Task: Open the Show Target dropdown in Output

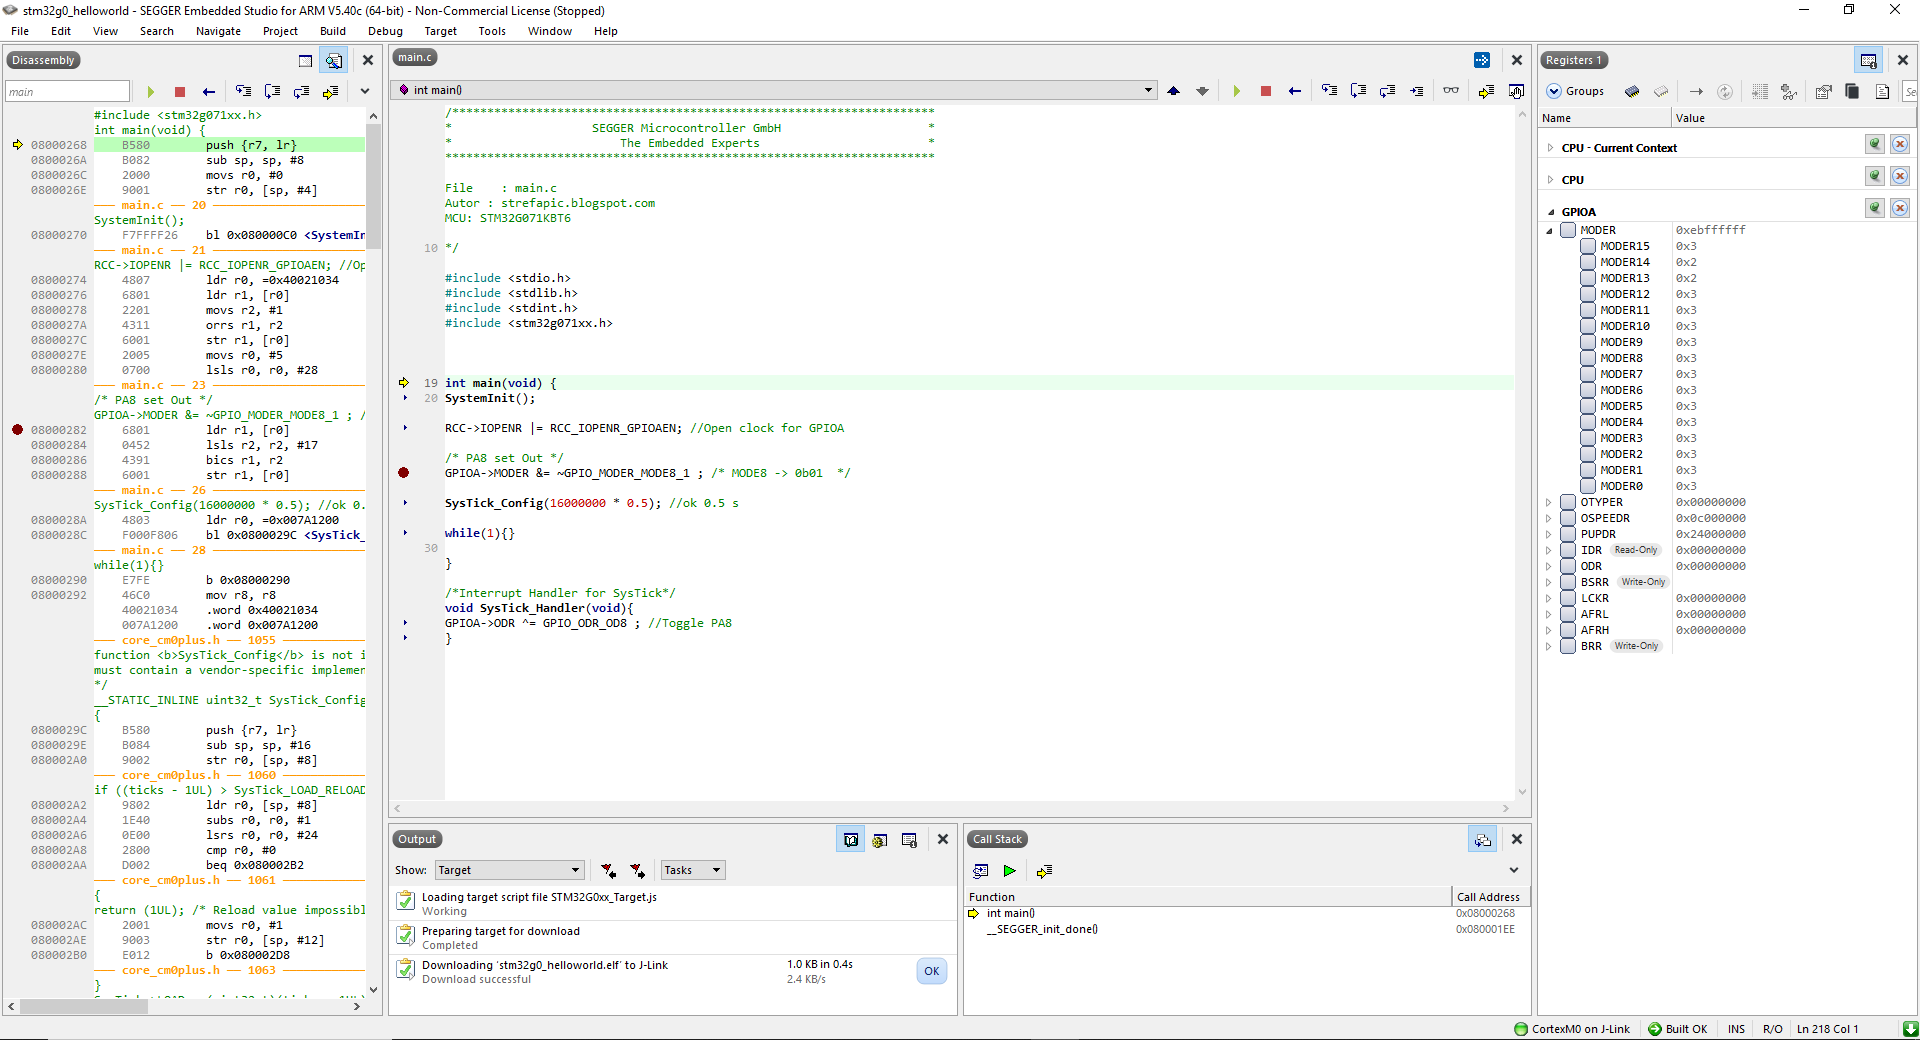Action: click(509, 870)
